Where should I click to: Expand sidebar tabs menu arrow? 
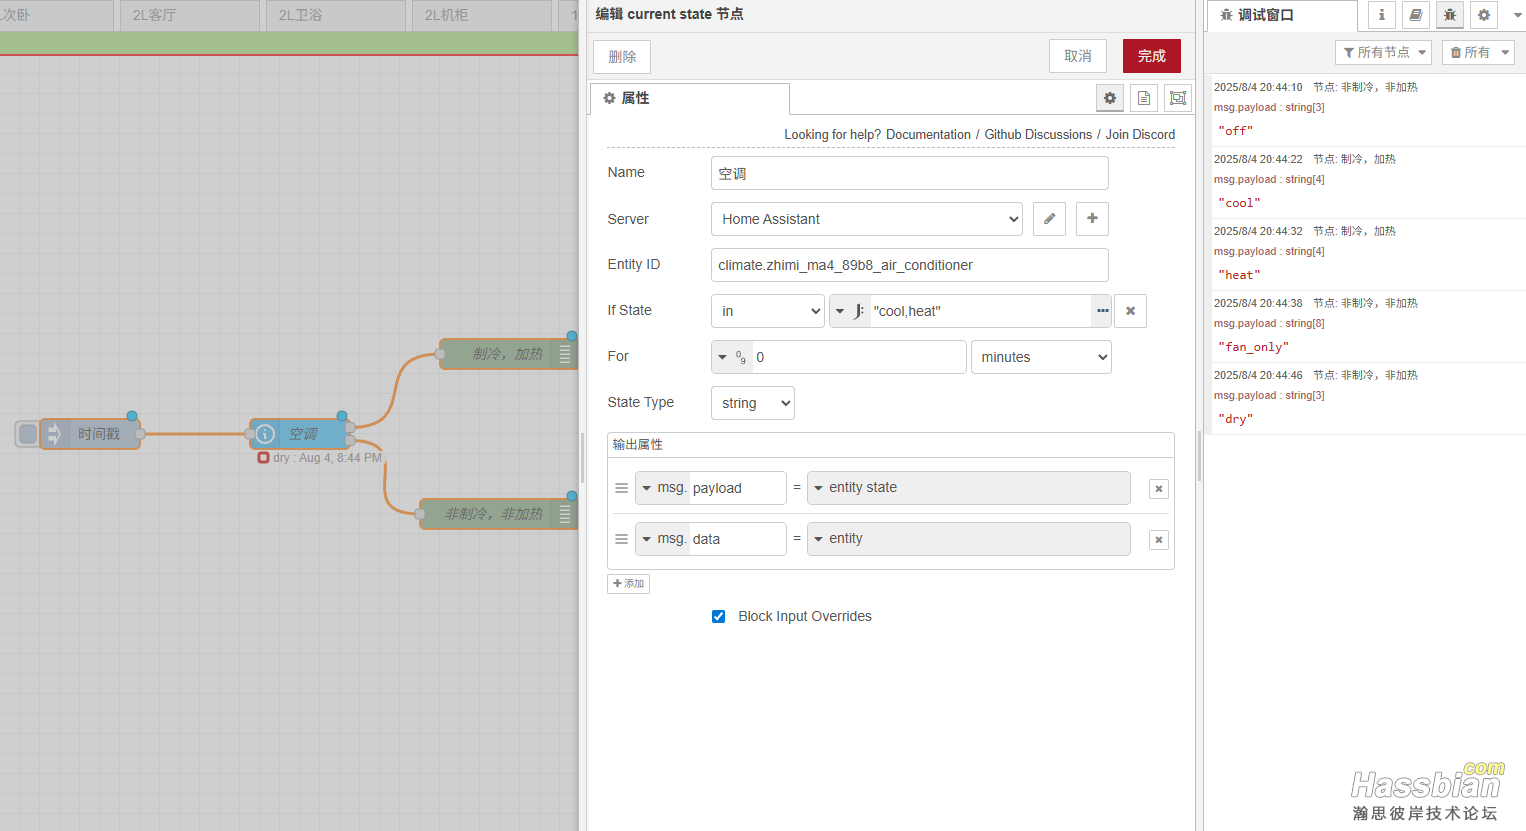pyautogui.click(x=1517, y=15)
